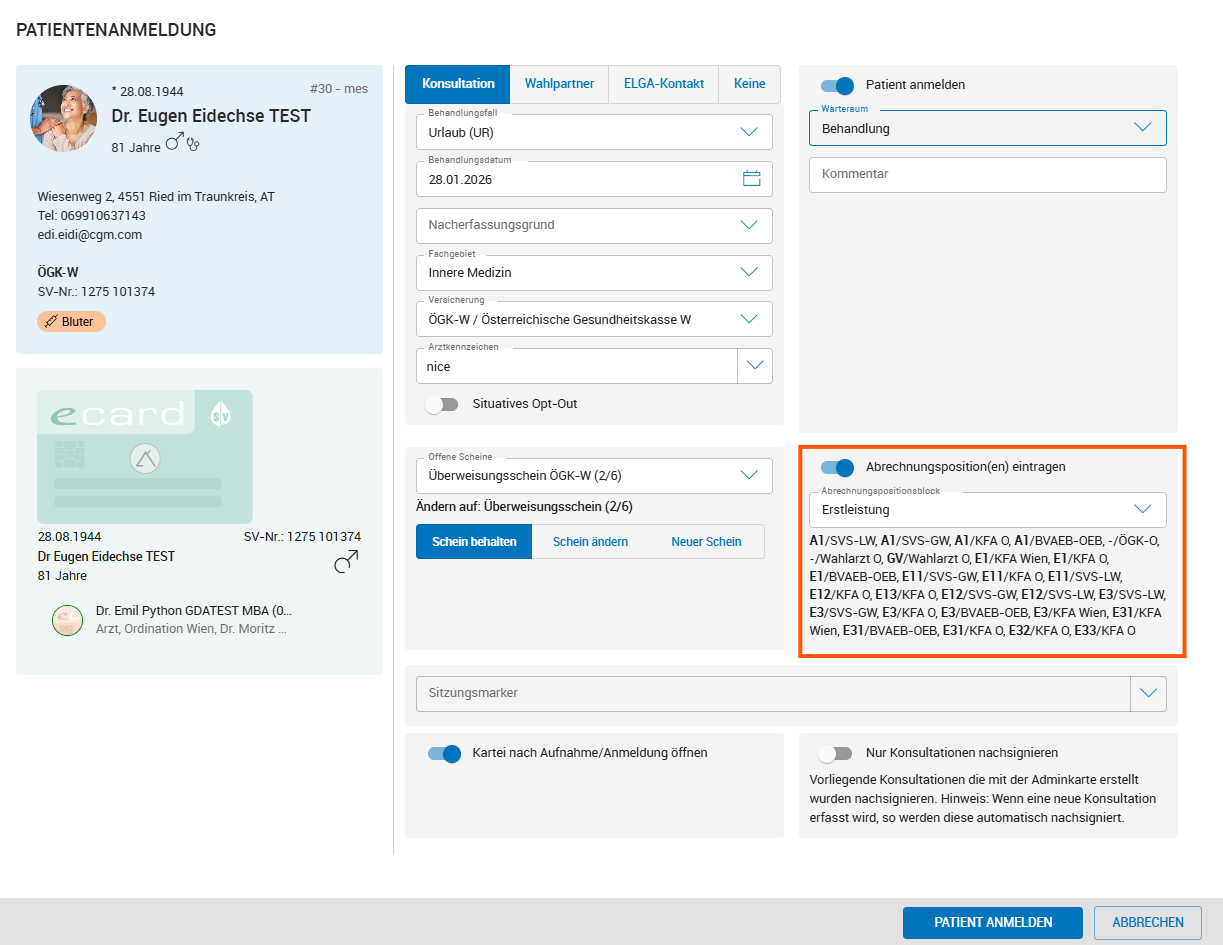Click the e-card image
This screenshot has width=1223, height=945.
point(145,457)
